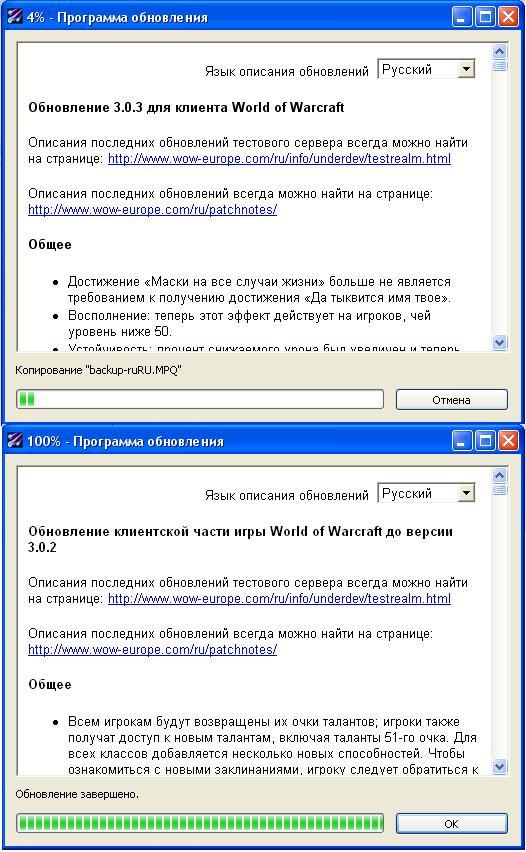Close the 4% updater window
The image size is (526, 852).
(x=508, y=17)
